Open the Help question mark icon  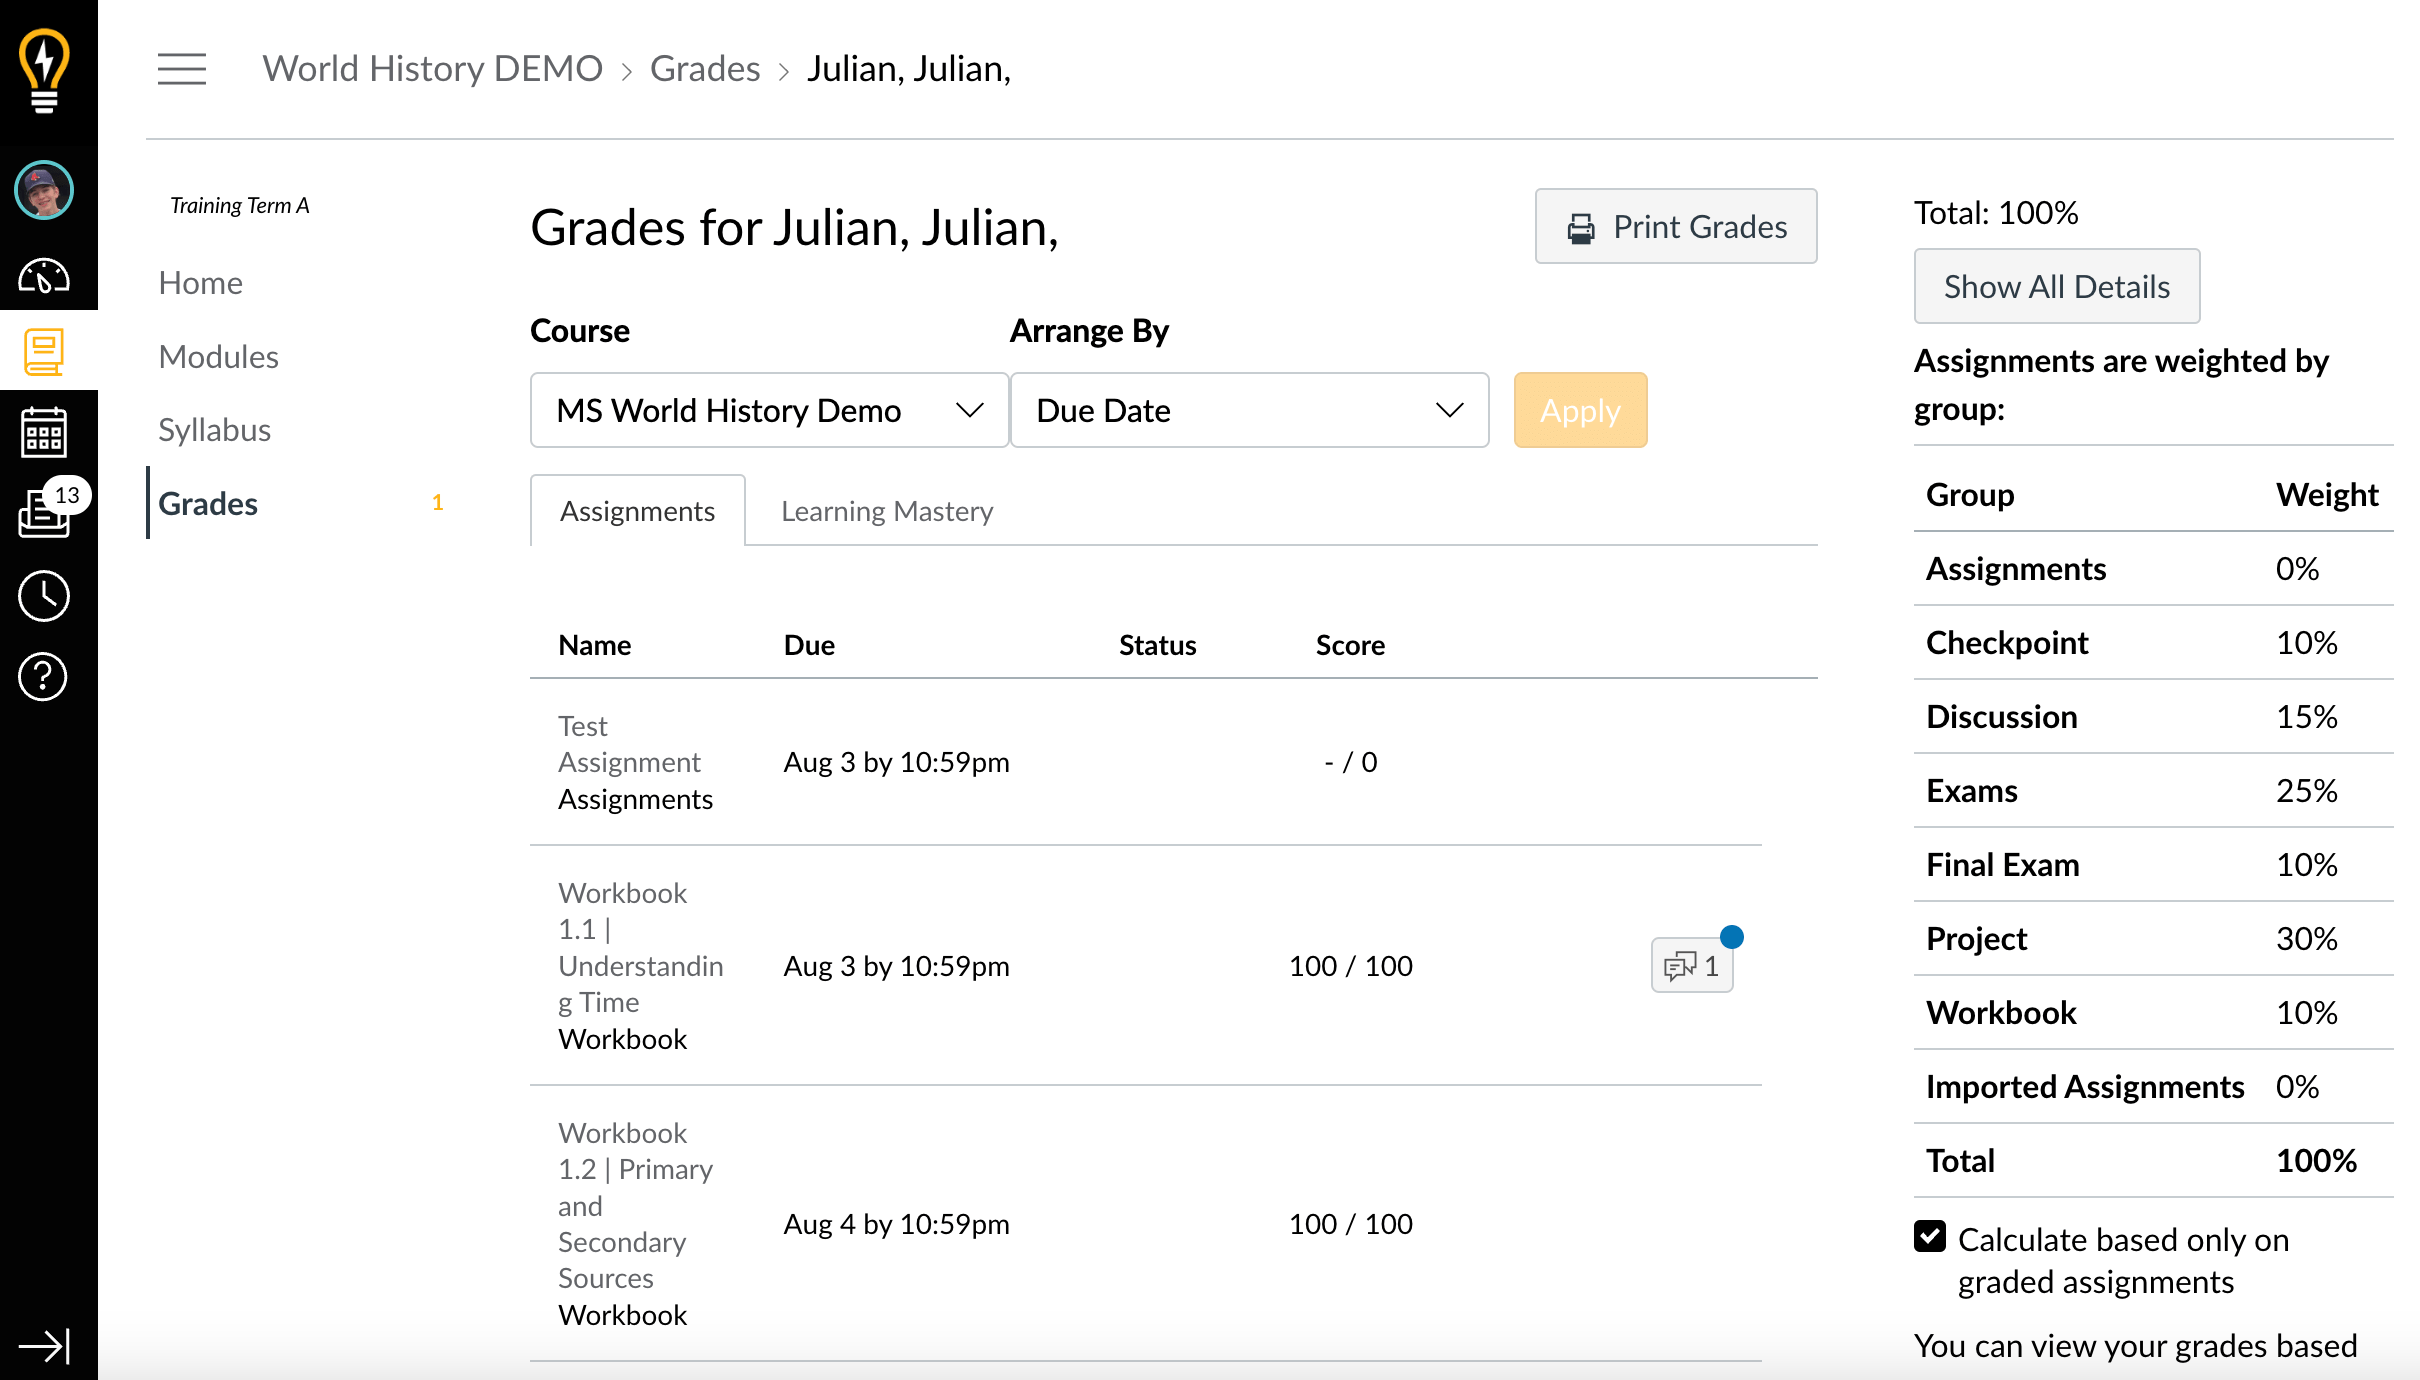(x=44, y=677)
